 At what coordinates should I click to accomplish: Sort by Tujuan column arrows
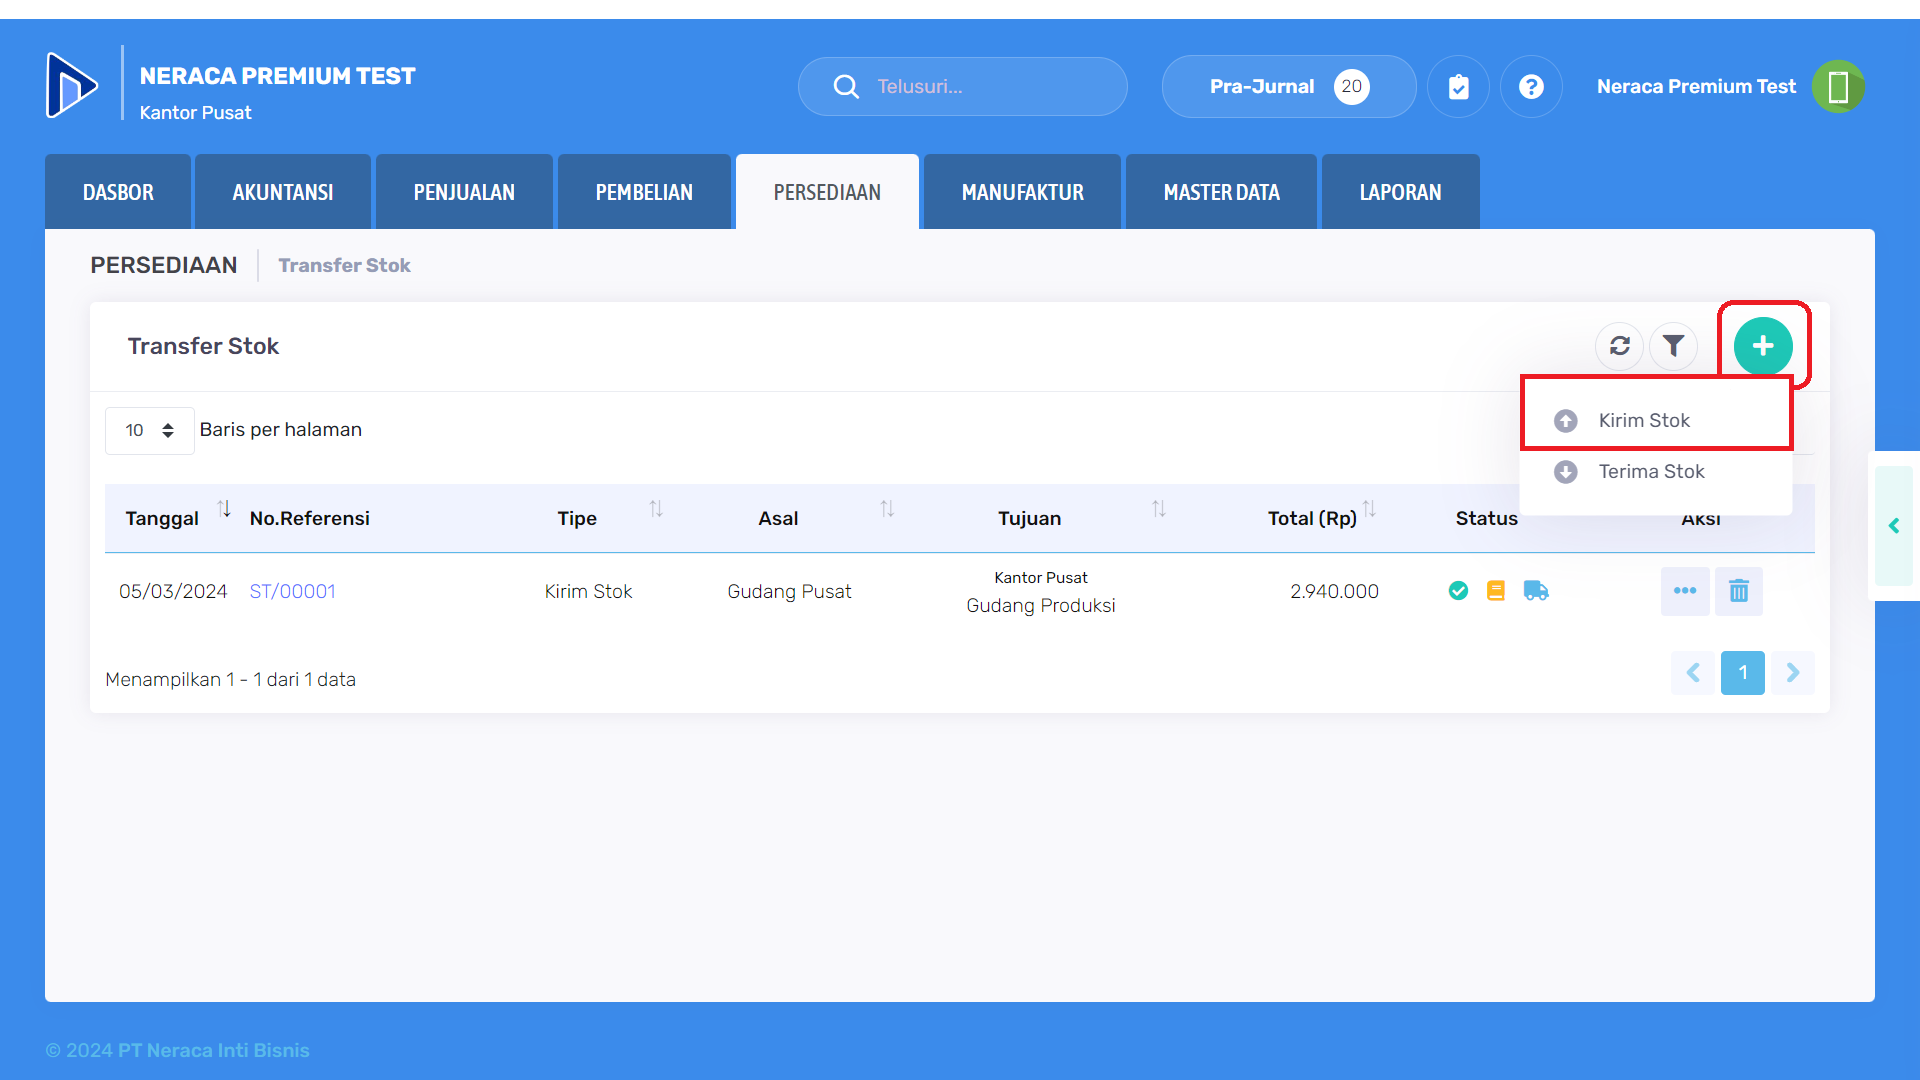tap(1159, 509)
